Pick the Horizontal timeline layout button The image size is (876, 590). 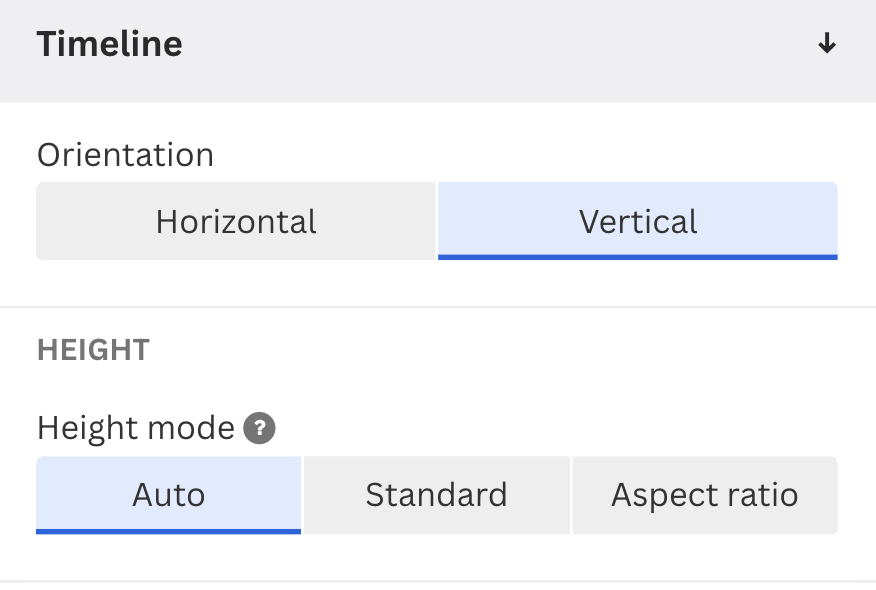point(236,221)
